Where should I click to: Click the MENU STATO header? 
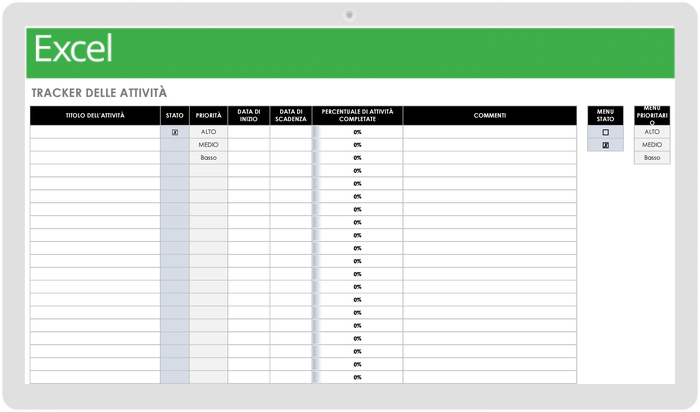point(605,116)
